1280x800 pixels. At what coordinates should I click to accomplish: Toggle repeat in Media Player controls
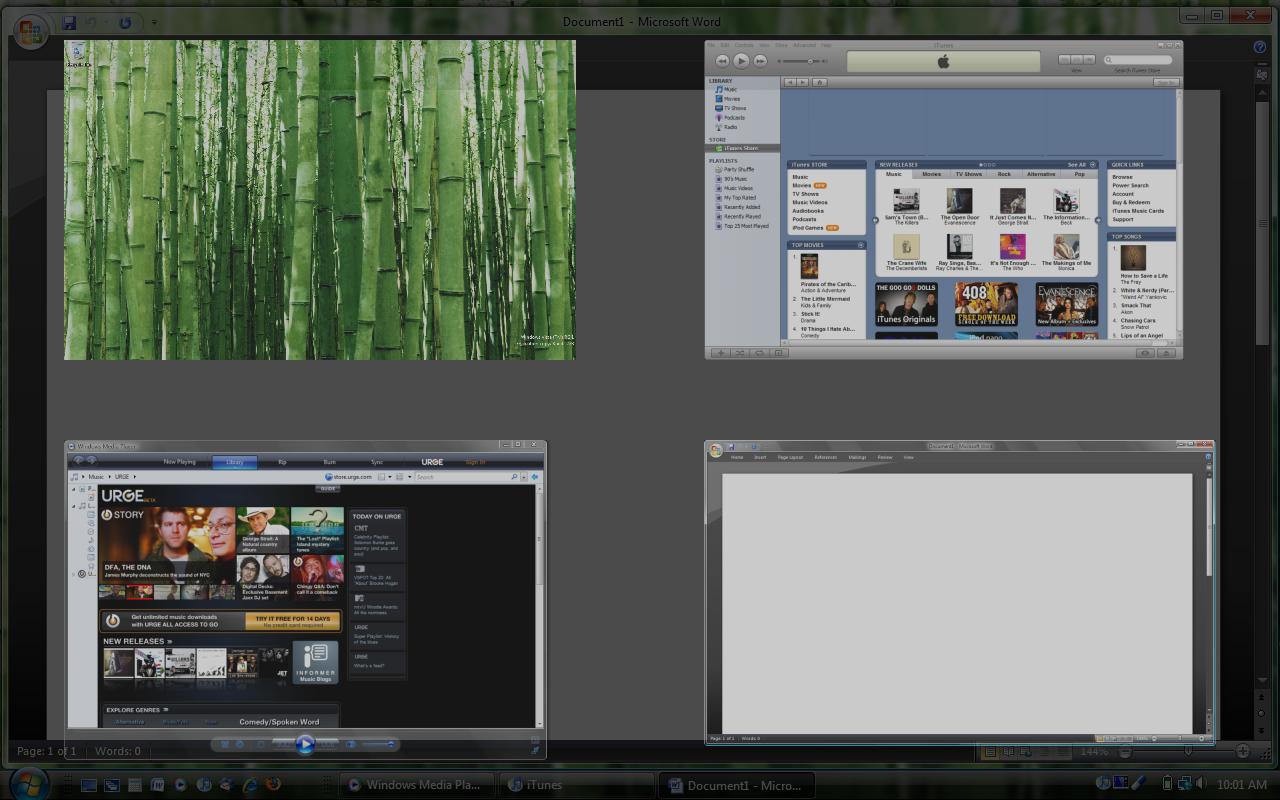click(240, 744)
